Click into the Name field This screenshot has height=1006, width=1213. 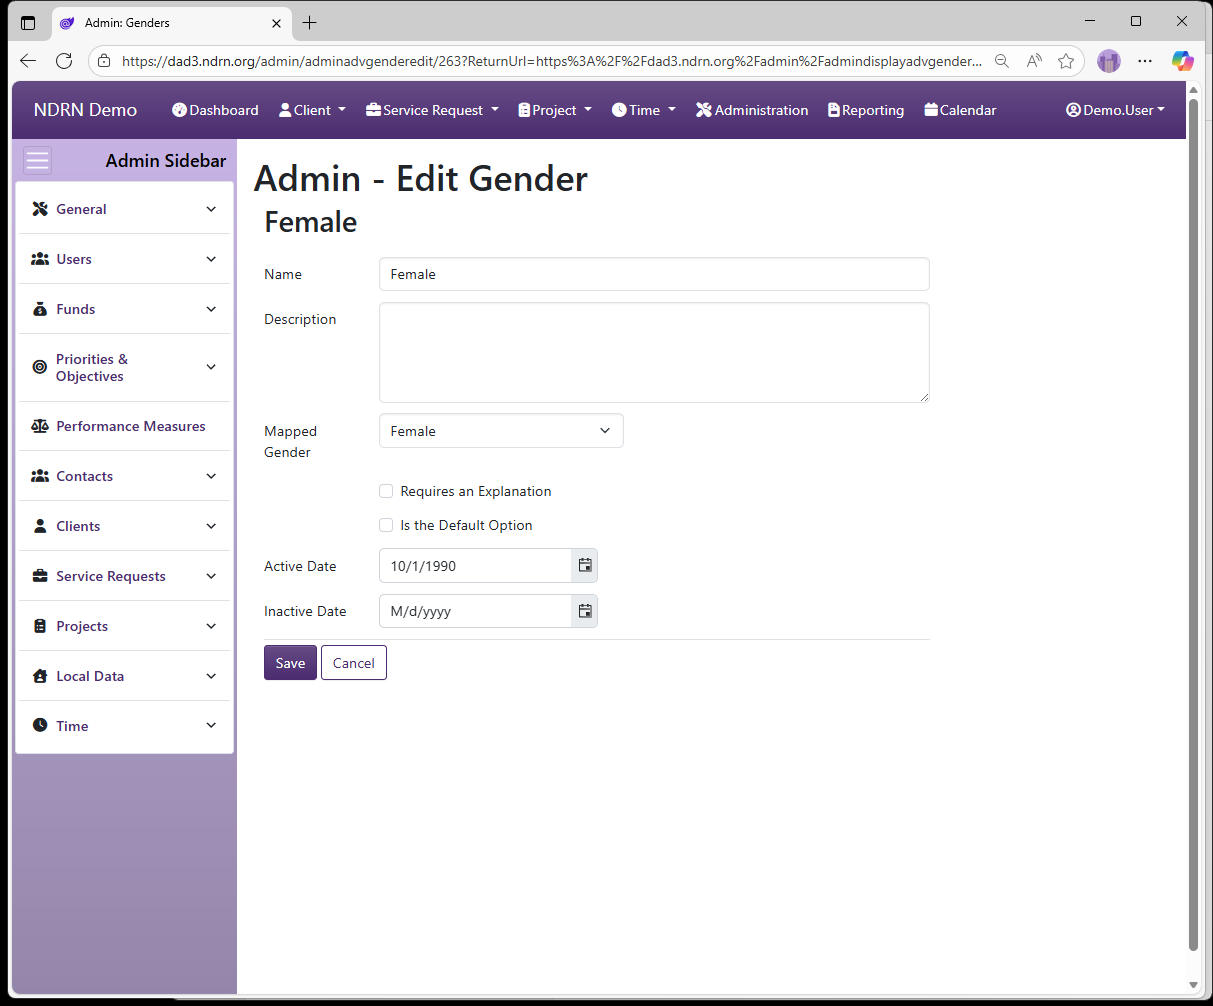point(654,274)
